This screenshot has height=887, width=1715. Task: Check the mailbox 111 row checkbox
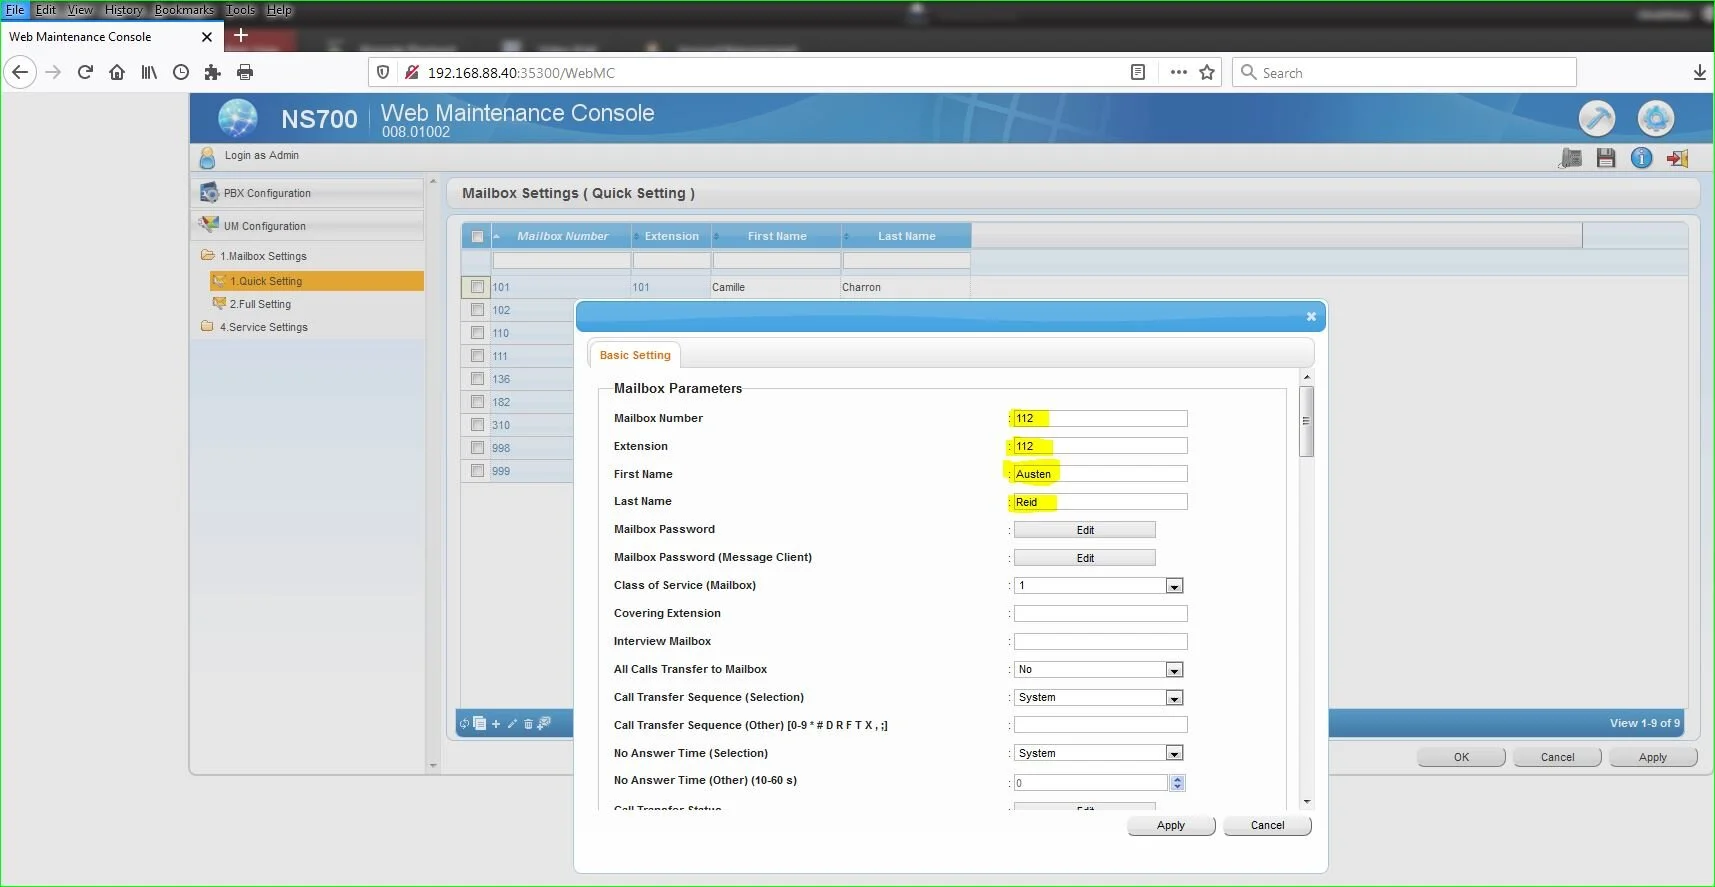(477, 356)
